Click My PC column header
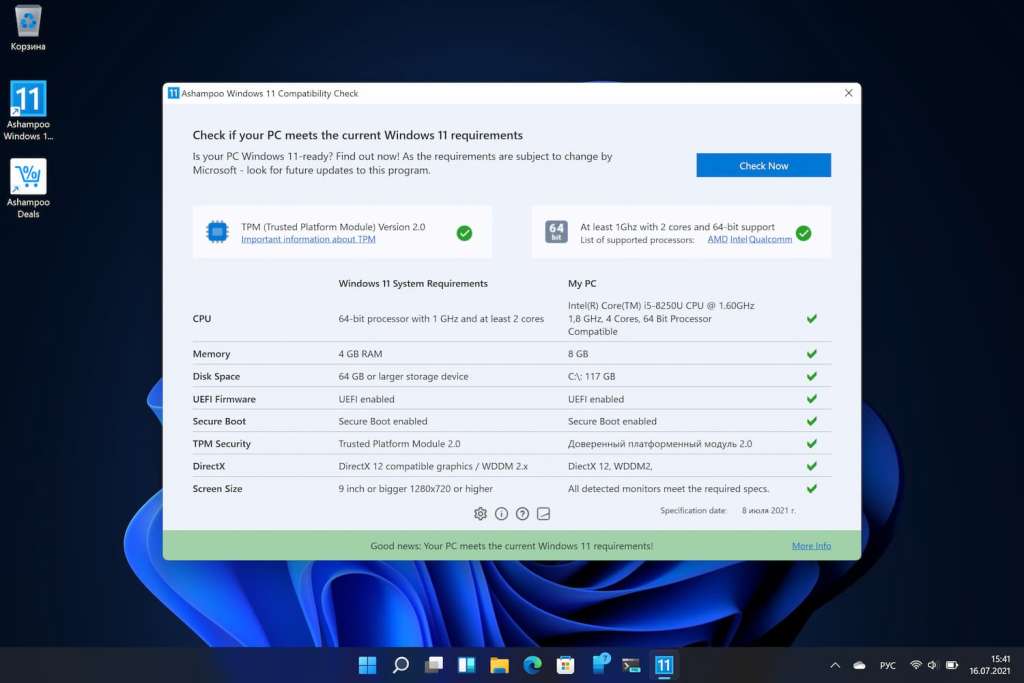Screen dimensions: 1024x683 point(582,283)
